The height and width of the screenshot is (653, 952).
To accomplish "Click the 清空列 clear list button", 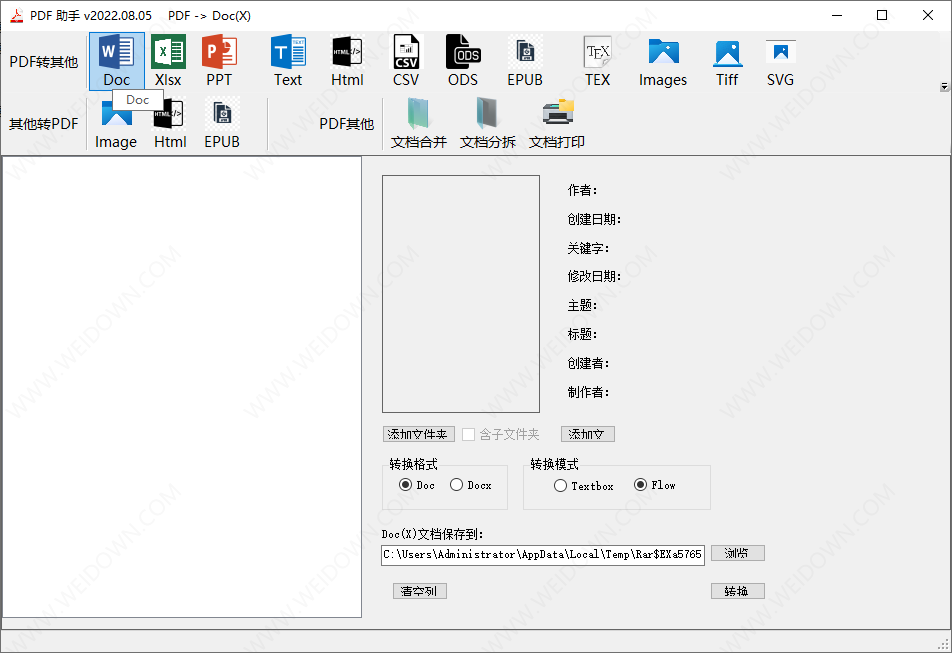I will pyautogui.click(x=420, y=591).
